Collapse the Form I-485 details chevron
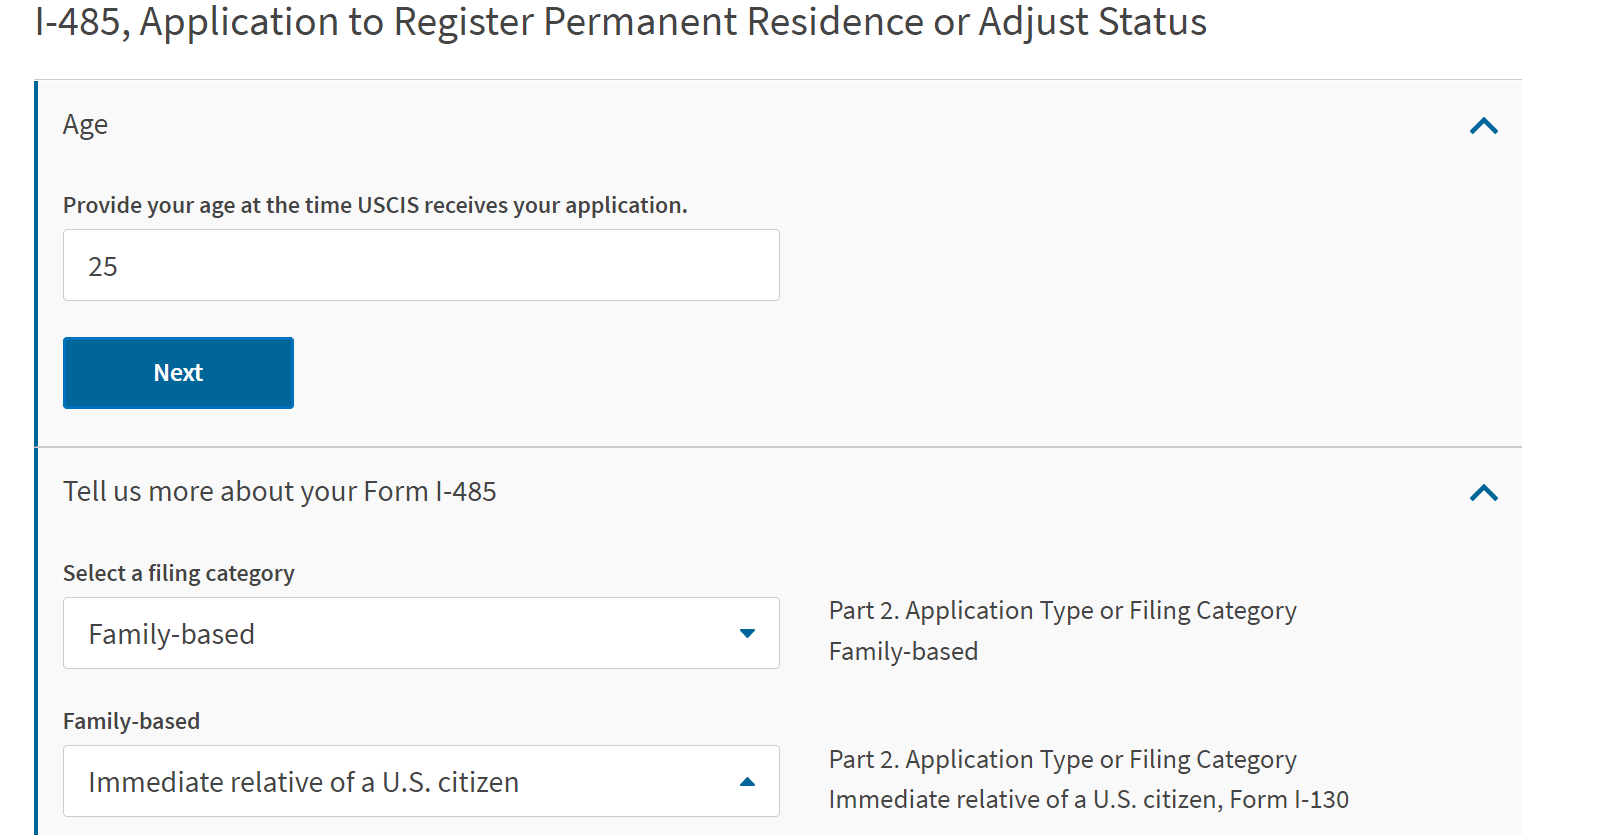 point(1483,493)
